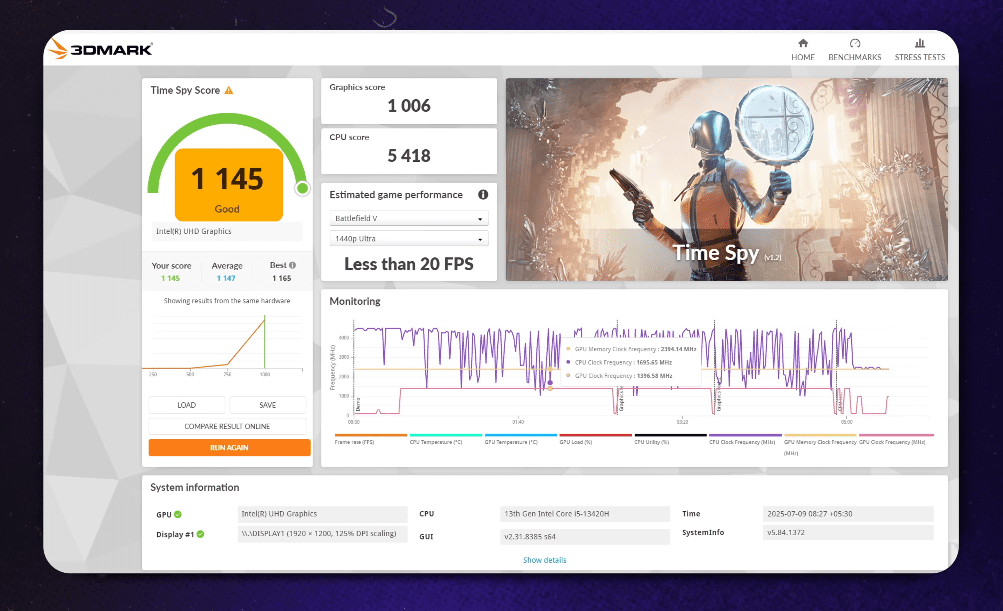Open the Benchmarks gauge icon
The height and width of the screenshot is (611, 1003).
pyautogui.click(x=855, y=43)
